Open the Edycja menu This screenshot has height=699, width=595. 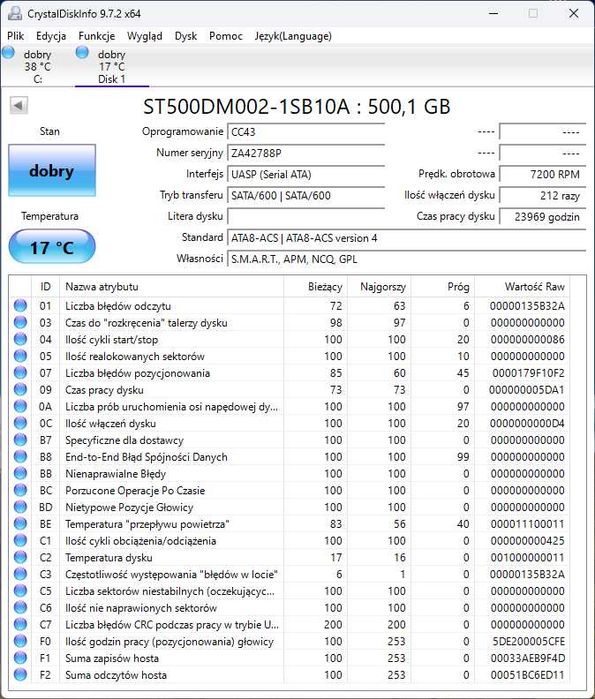pyautogui.click(x=51, y=36)
